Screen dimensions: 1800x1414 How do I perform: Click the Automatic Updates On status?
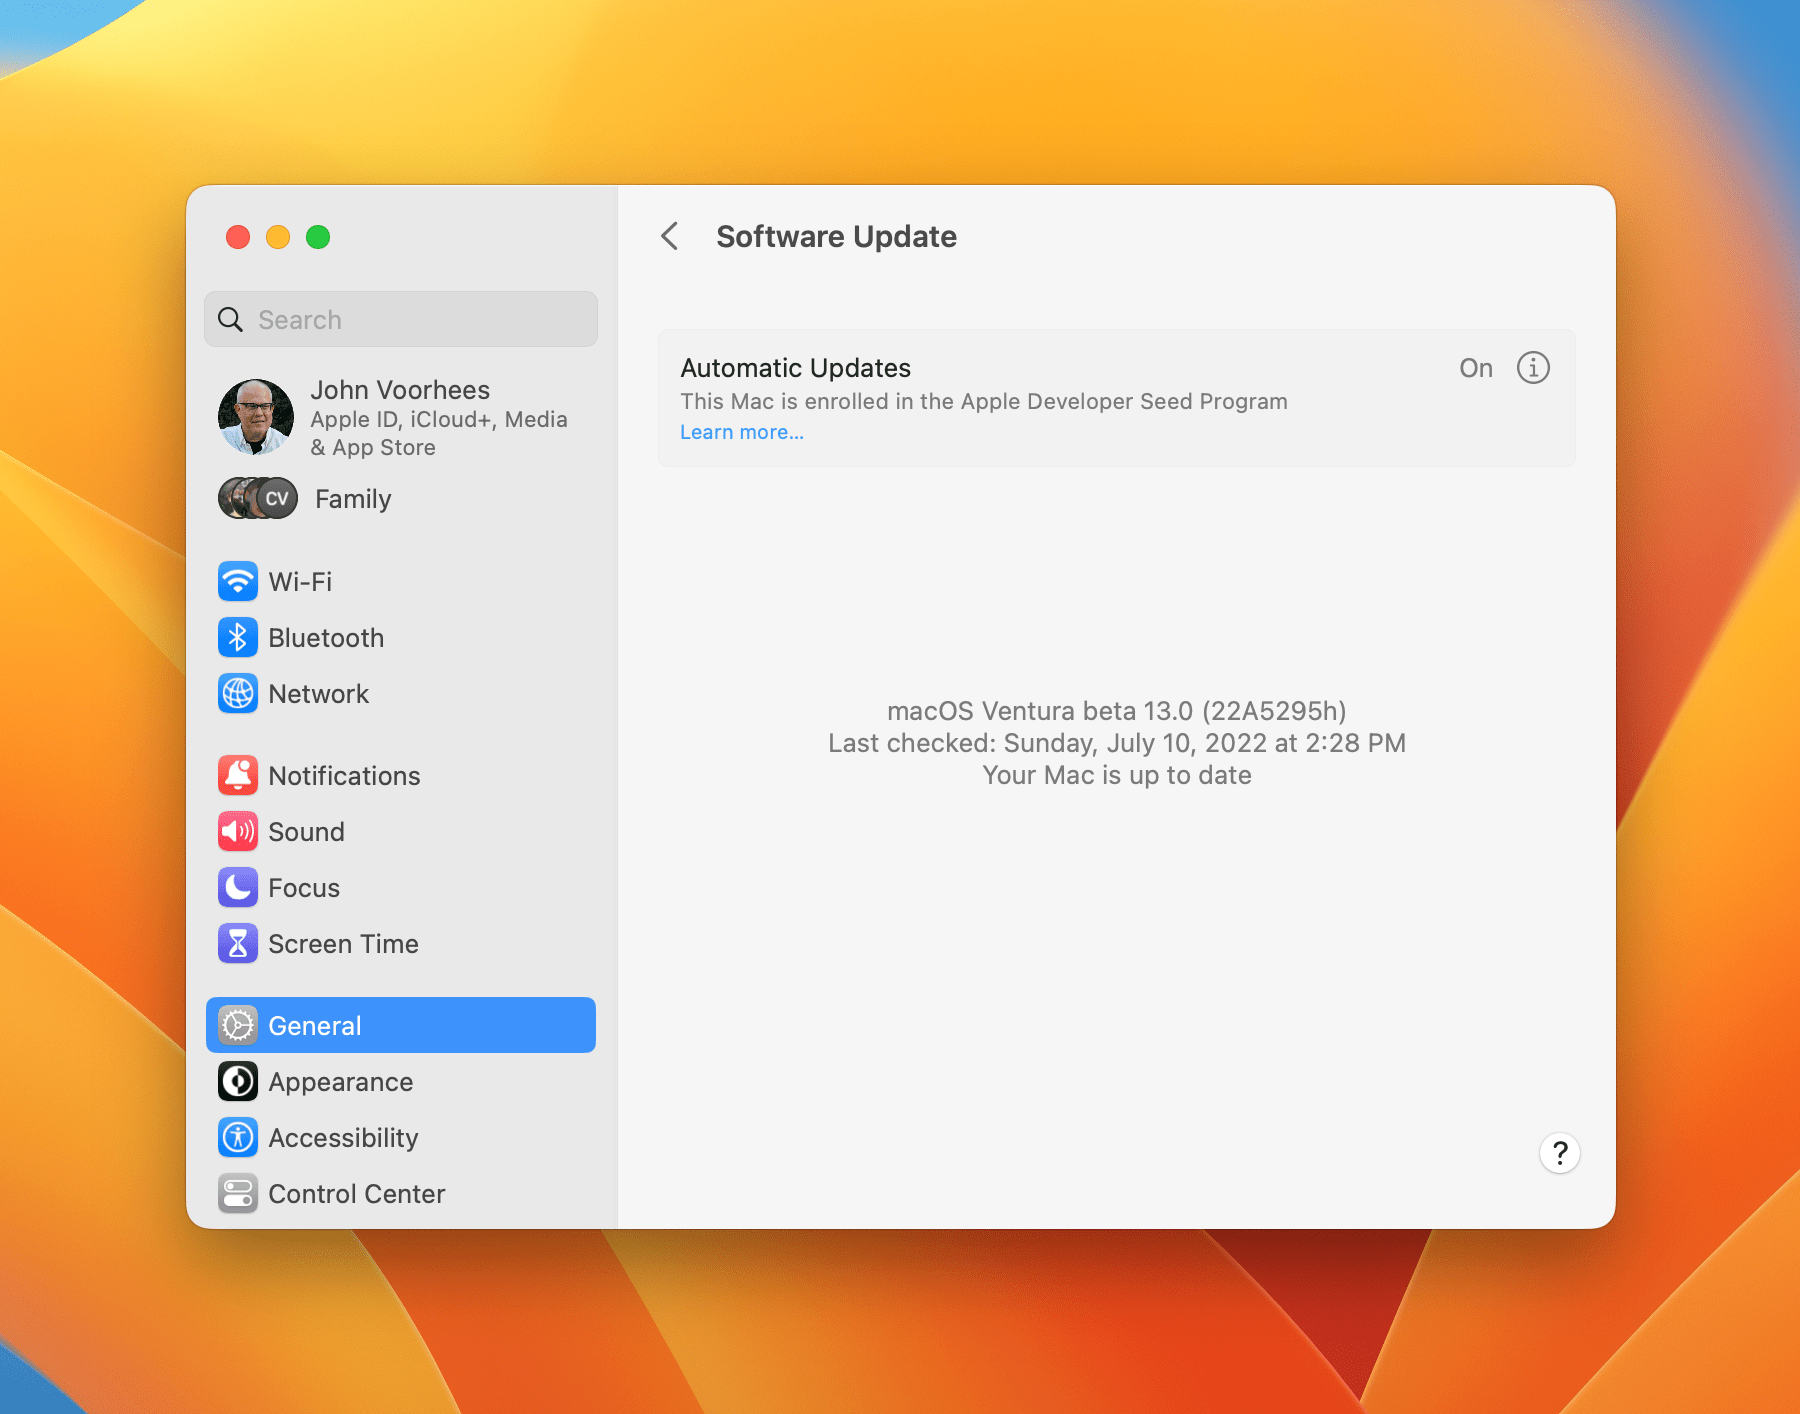pos(1476,367)
